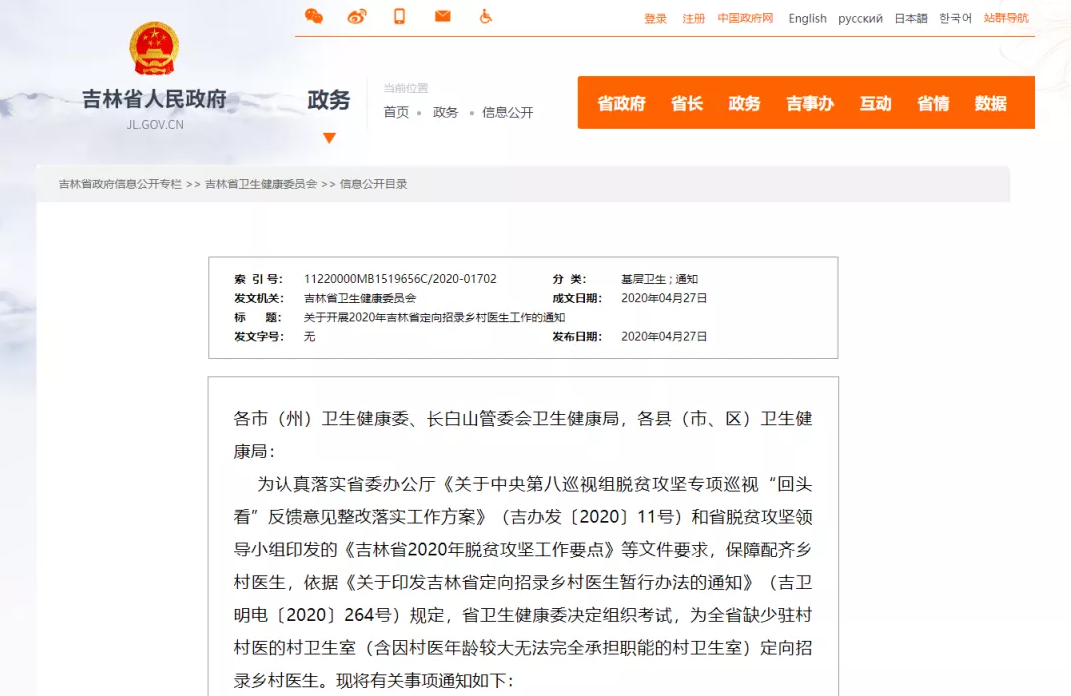This screenshot has width=1071, height=696.
Task: Open 吉林省卫生健康委员会 breadcrumb link
Action: point(261,184)
